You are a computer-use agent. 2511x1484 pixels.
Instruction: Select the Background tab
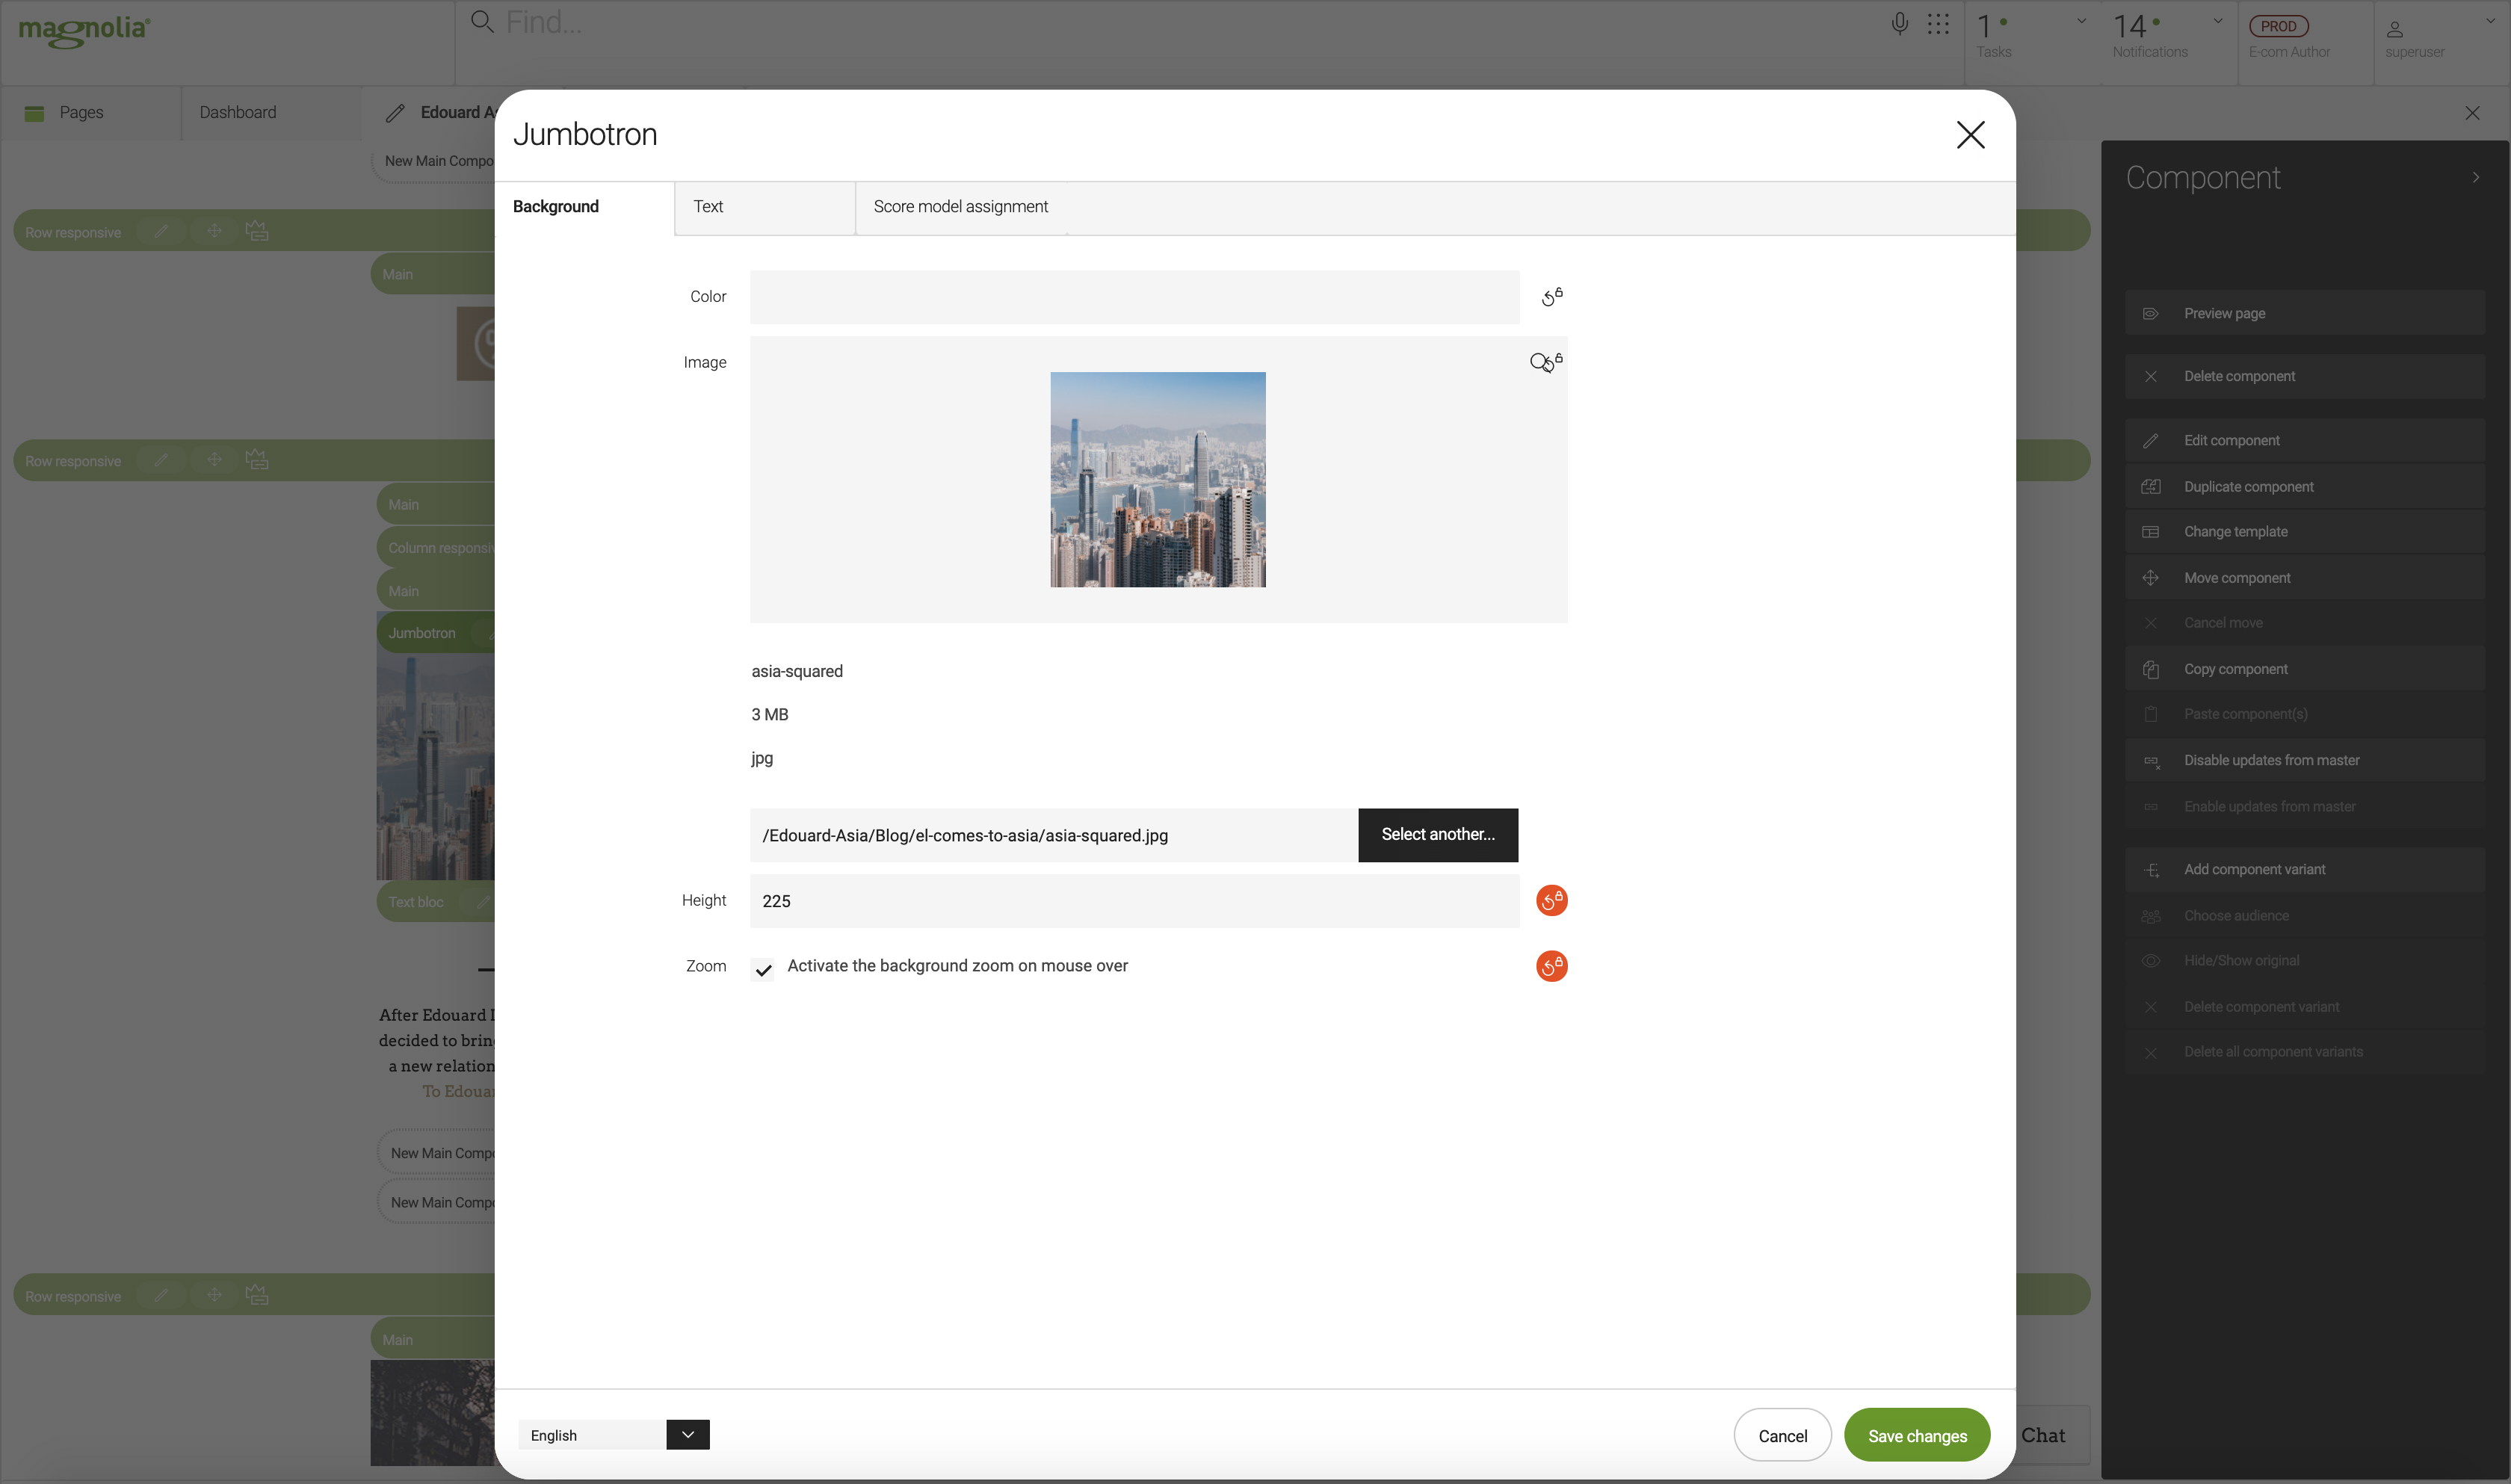pyautogui.click(x=555, y=207)
